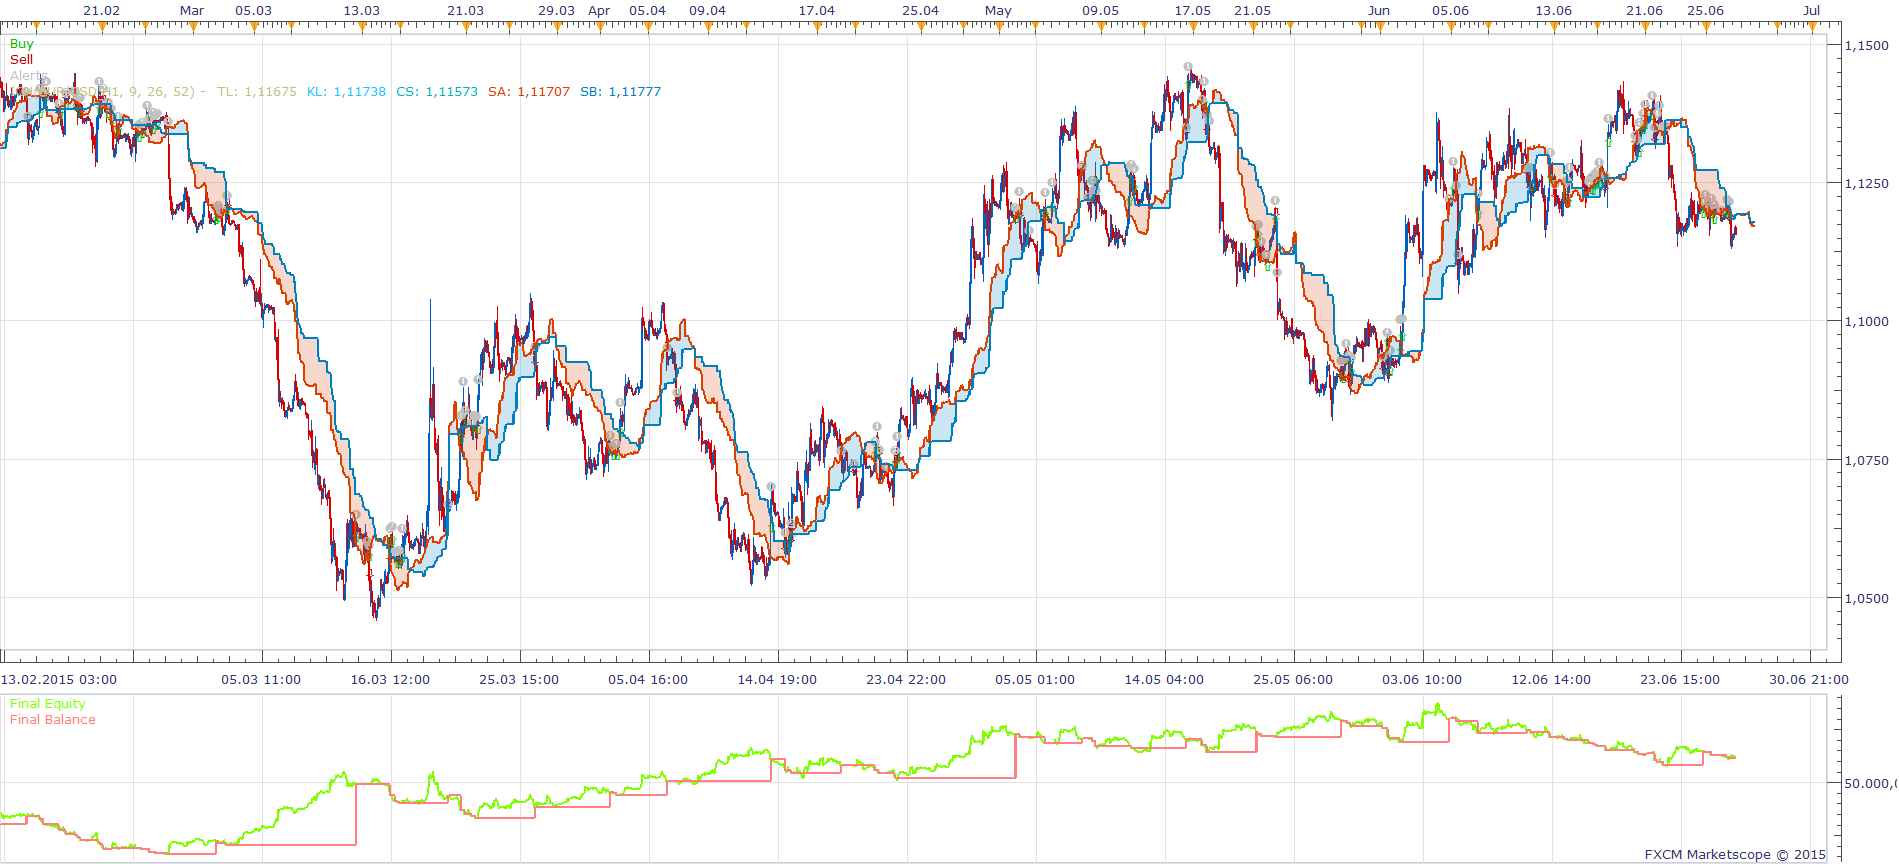
Task: Click the Jul month label on top axis
Action: (1811, 11)
